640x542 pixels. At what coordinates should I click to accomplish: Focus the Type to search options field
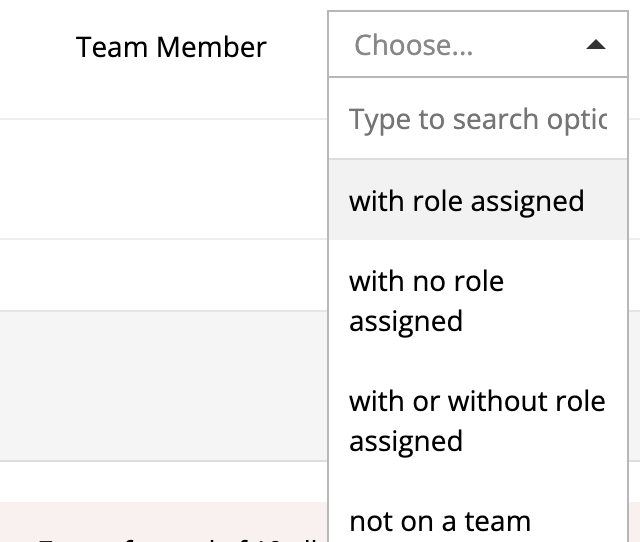tap(478, 120)
